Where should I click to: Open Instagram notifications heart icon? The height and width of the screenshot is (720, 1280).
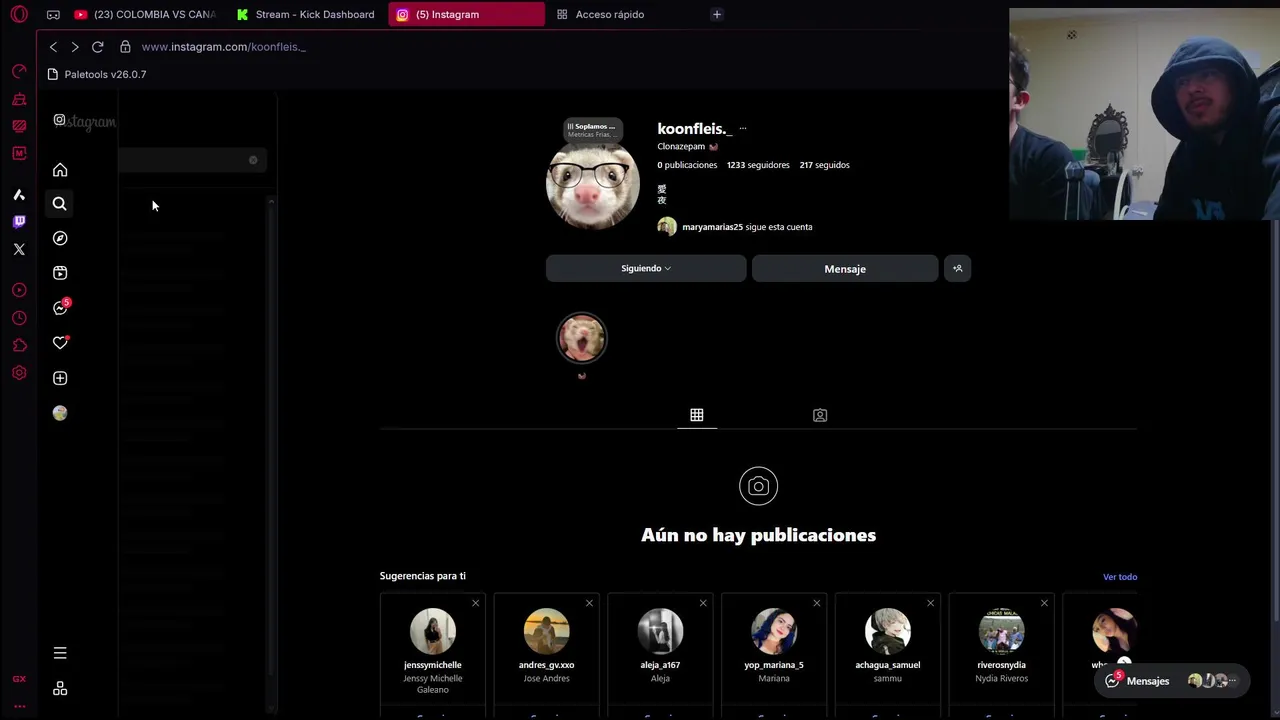[60, 343]
